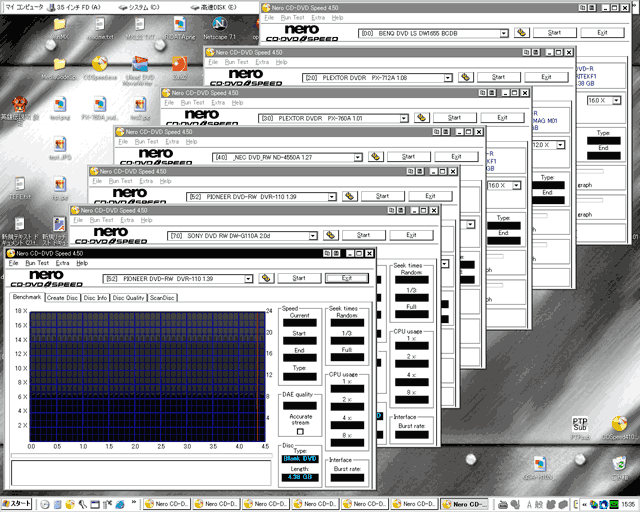The width and height of the screenshot is (640, 512).
Task: Switch to the ScanDisc tab
Action: click(x=162, y=298)
